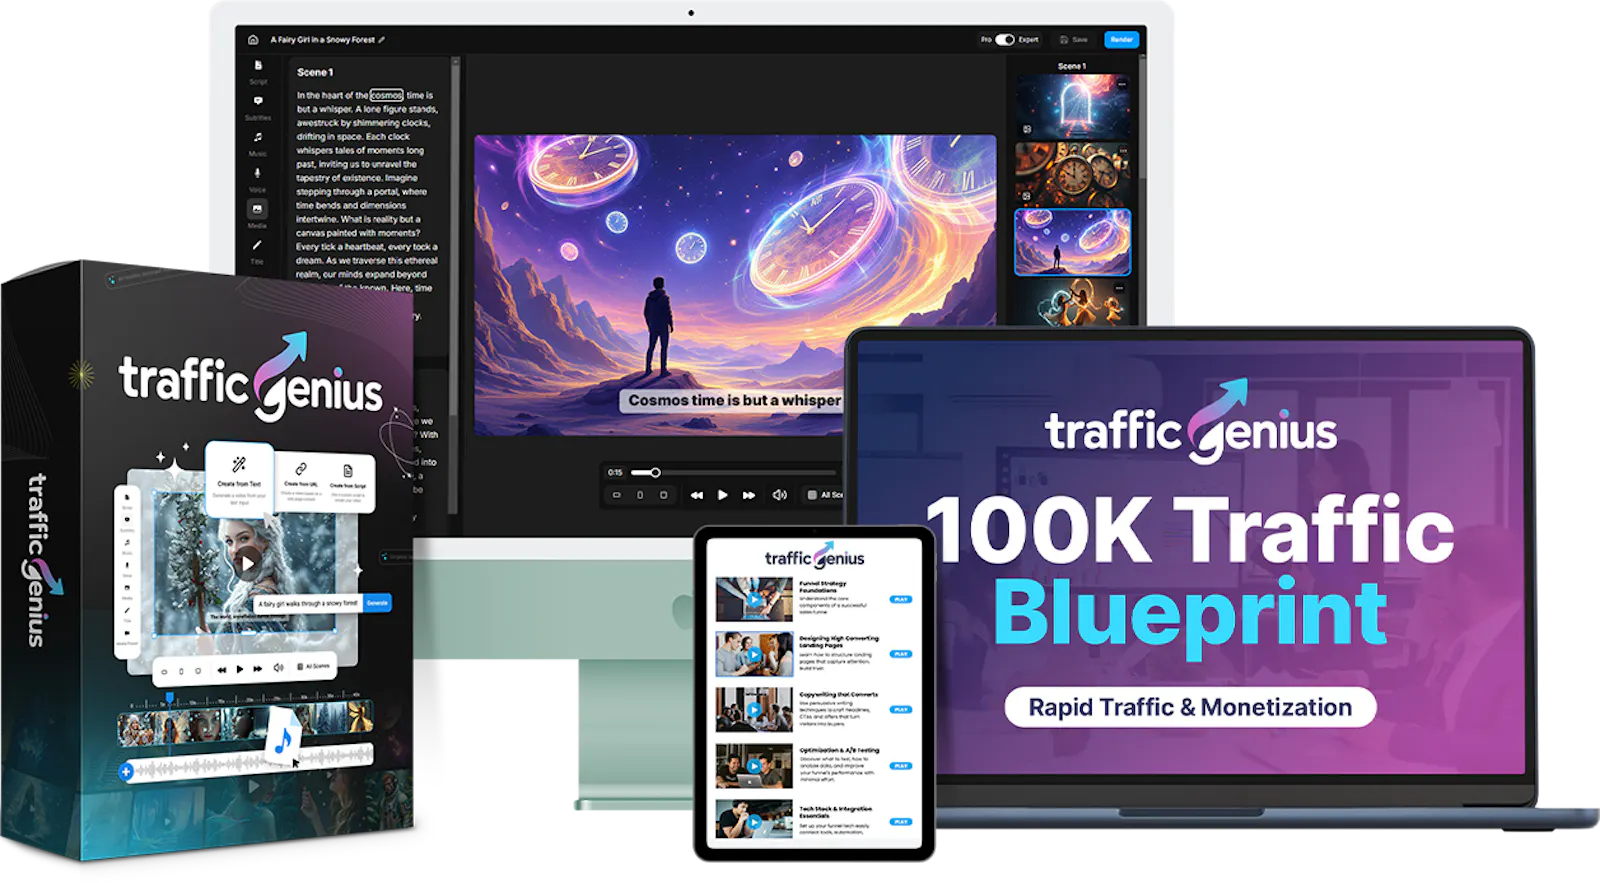This screenshot has height=883, width=1600.
Task: Toggle the Pro/Expert mode switch
Action: 1005,40
